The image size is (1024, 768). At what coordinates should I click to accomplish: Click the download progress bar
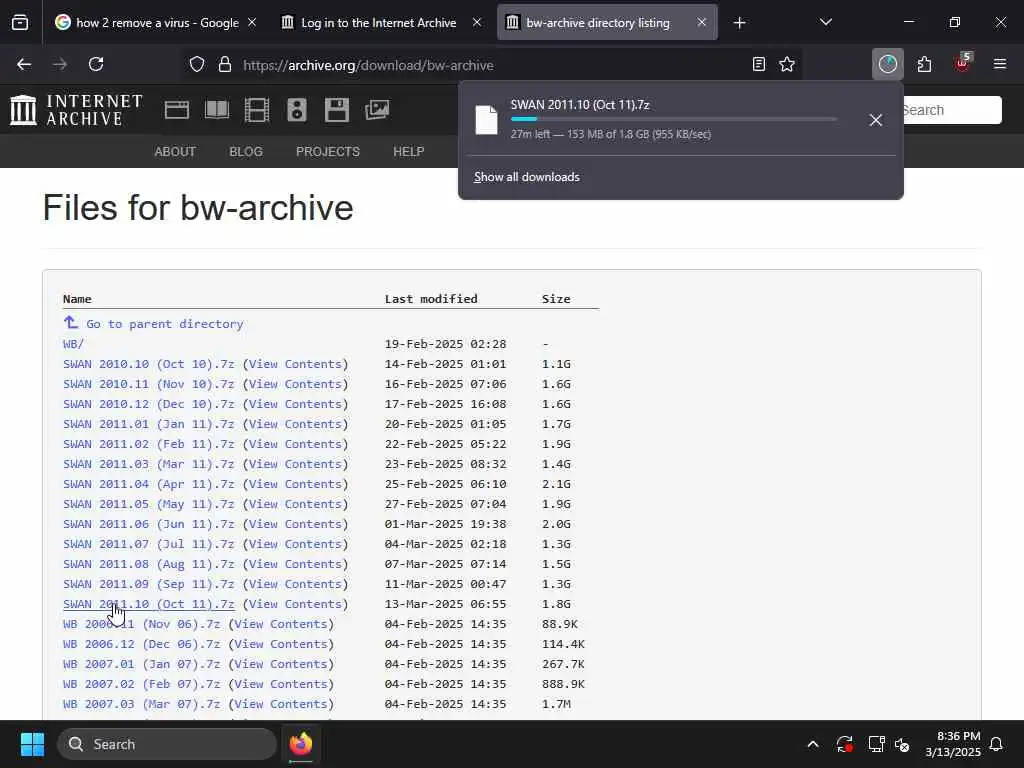click(674, 119)
